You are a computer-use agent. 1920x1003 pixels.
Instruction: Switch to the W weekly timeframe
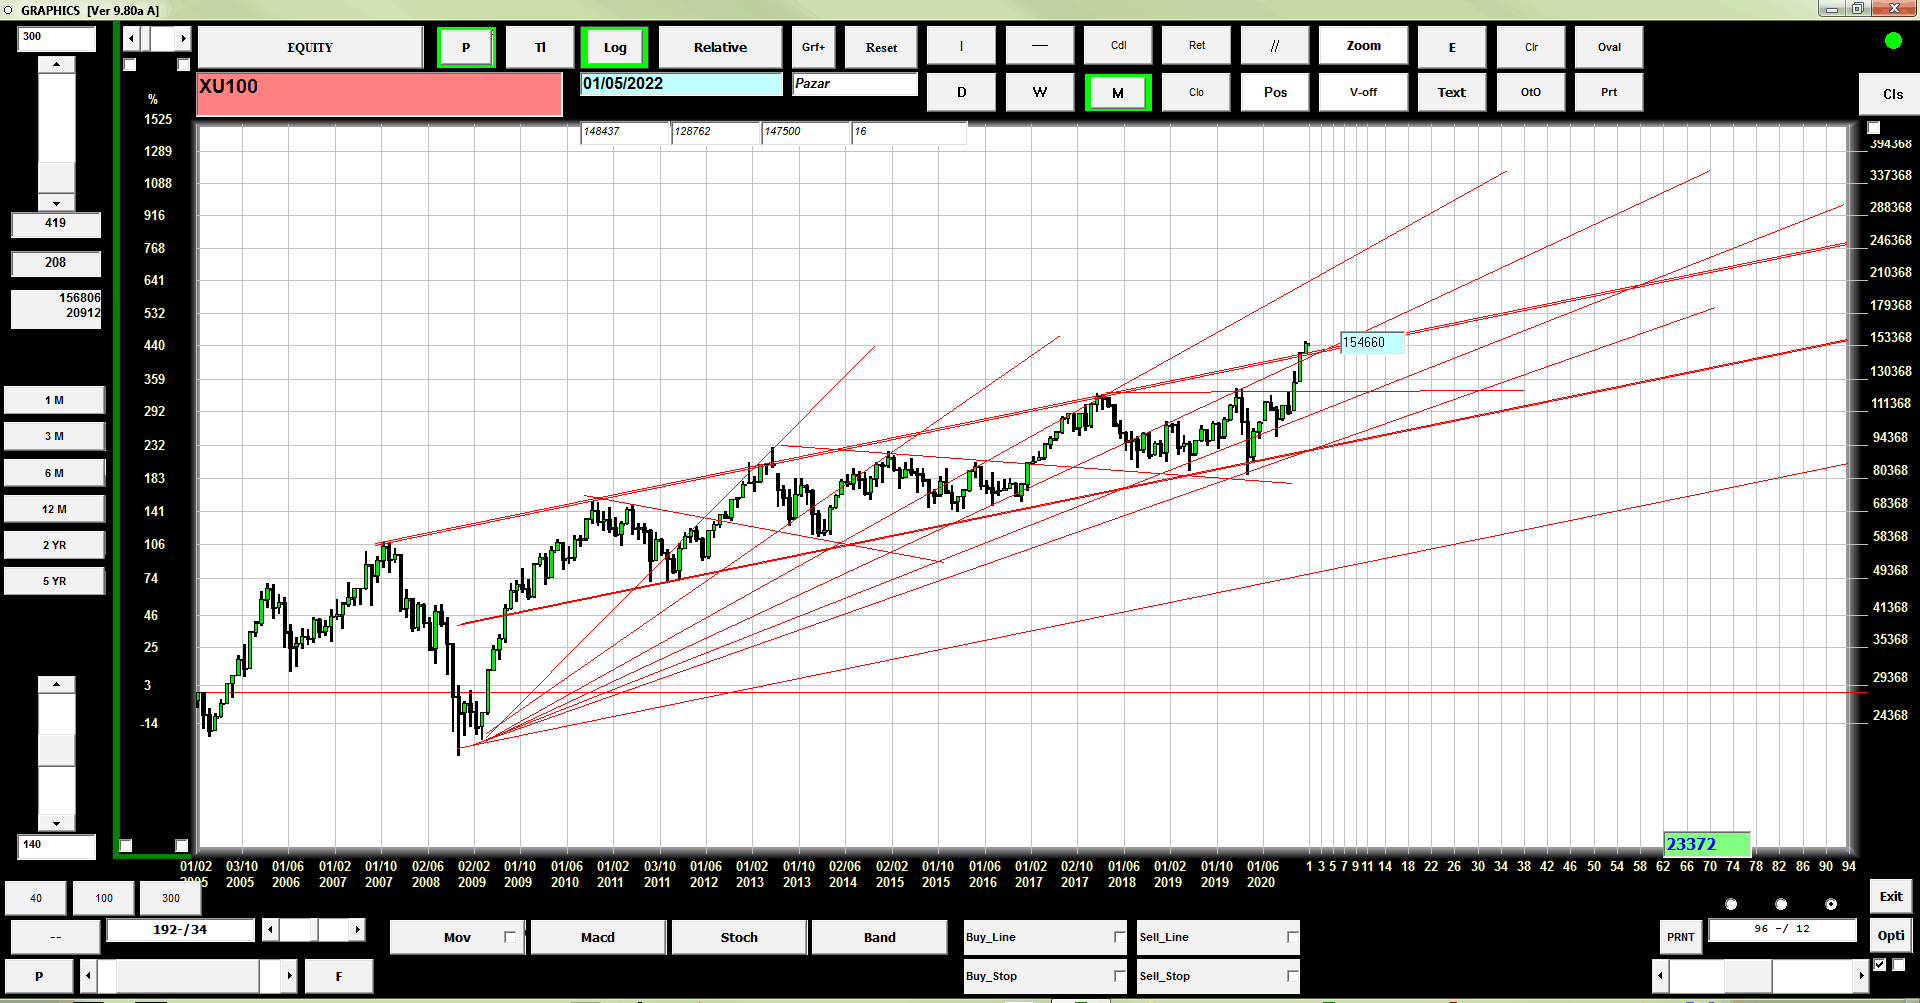(1040, 92)
